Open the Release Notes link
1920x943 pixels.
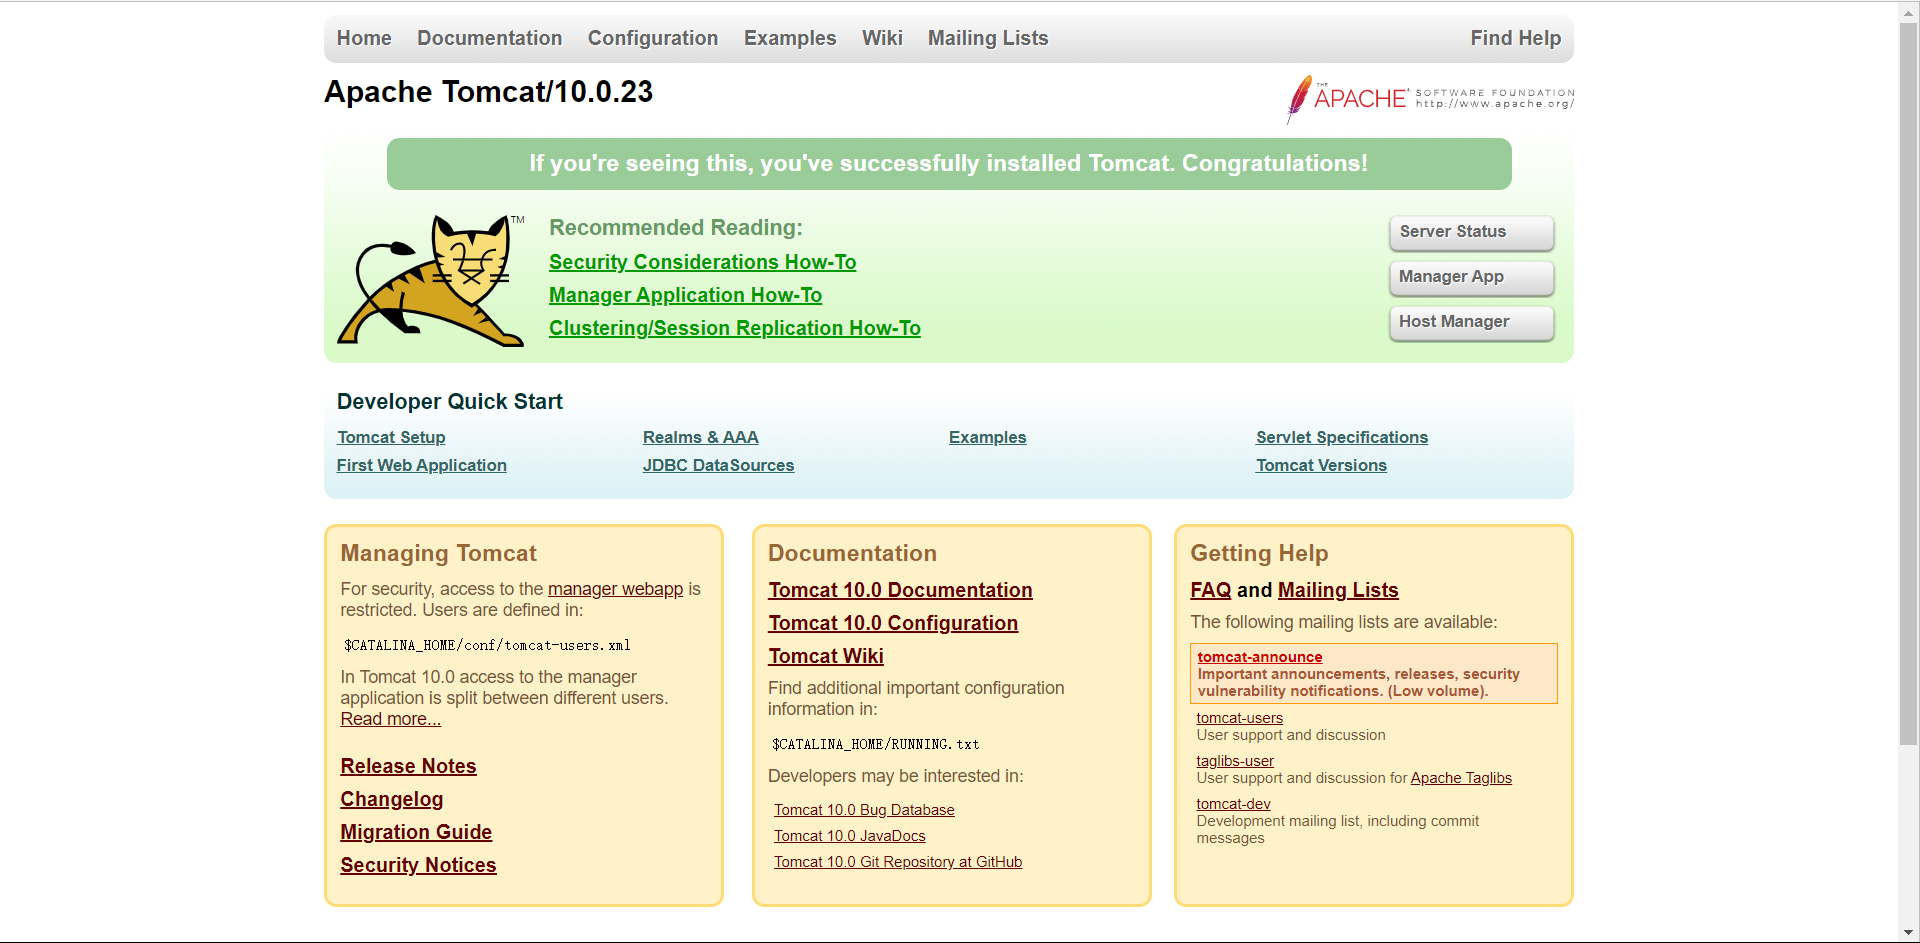tap(408, 766)
